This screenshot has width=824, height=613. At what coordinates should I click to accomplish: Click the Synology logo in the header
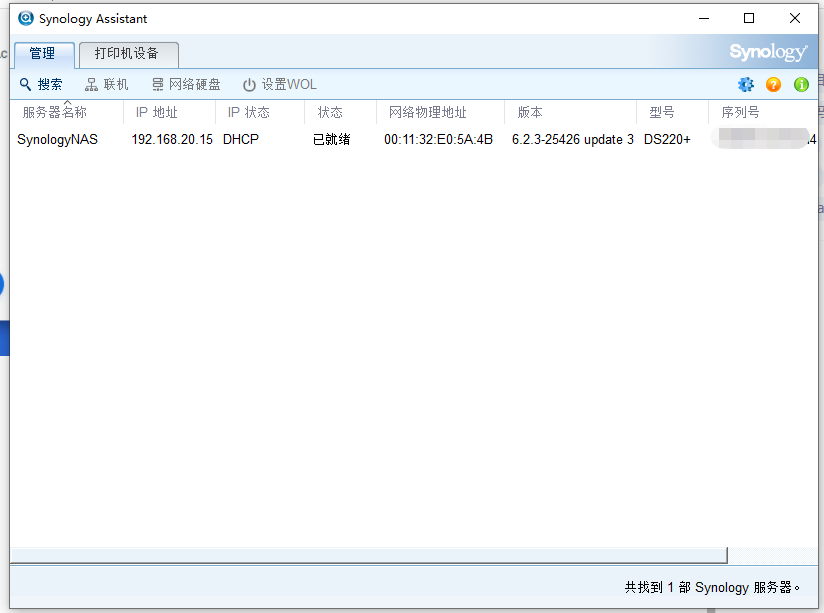coord(768,52)
